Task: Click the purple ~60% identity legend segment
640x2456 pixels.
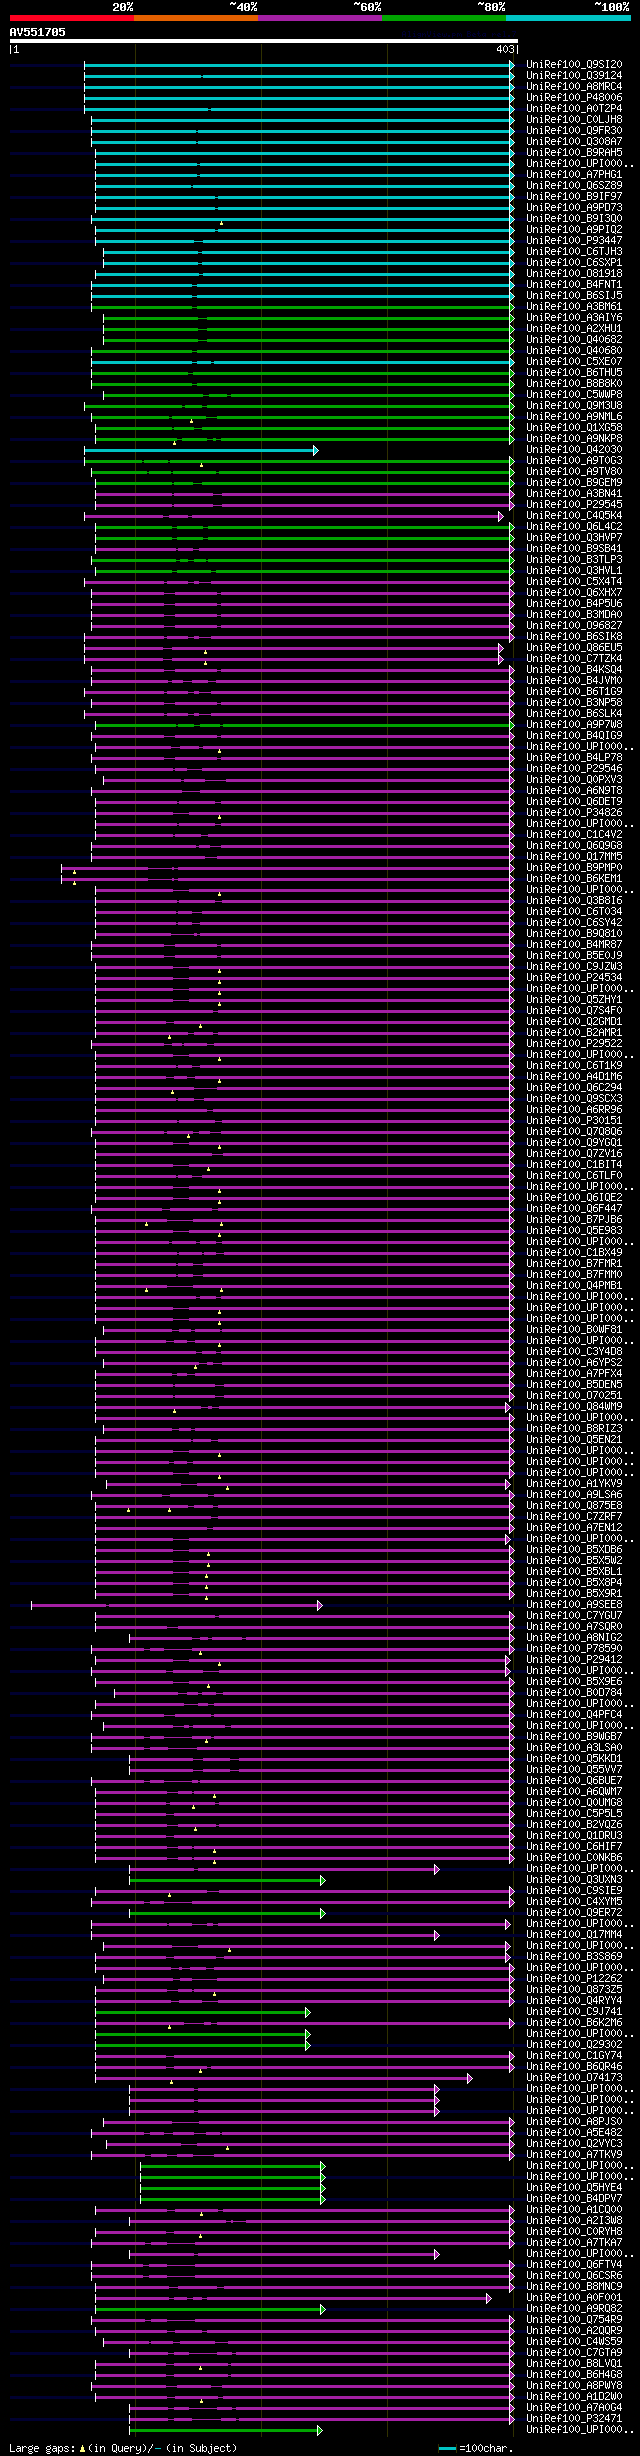Action: point(320,18)
